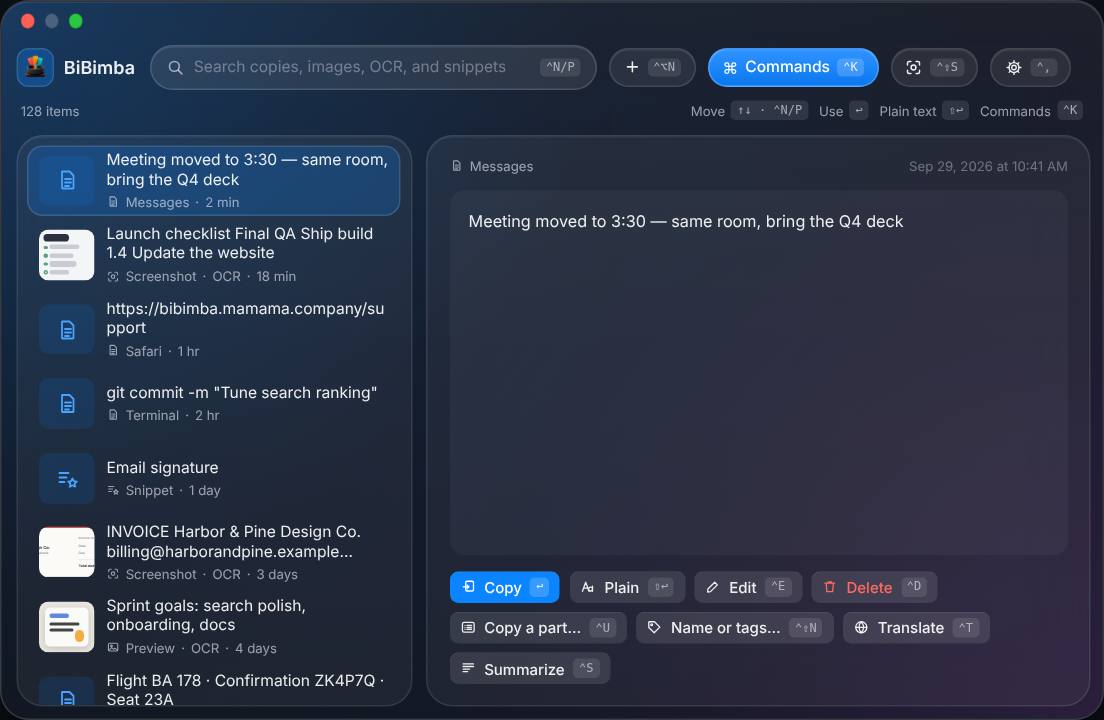Choose Copy a part… action

click(538, 628)
